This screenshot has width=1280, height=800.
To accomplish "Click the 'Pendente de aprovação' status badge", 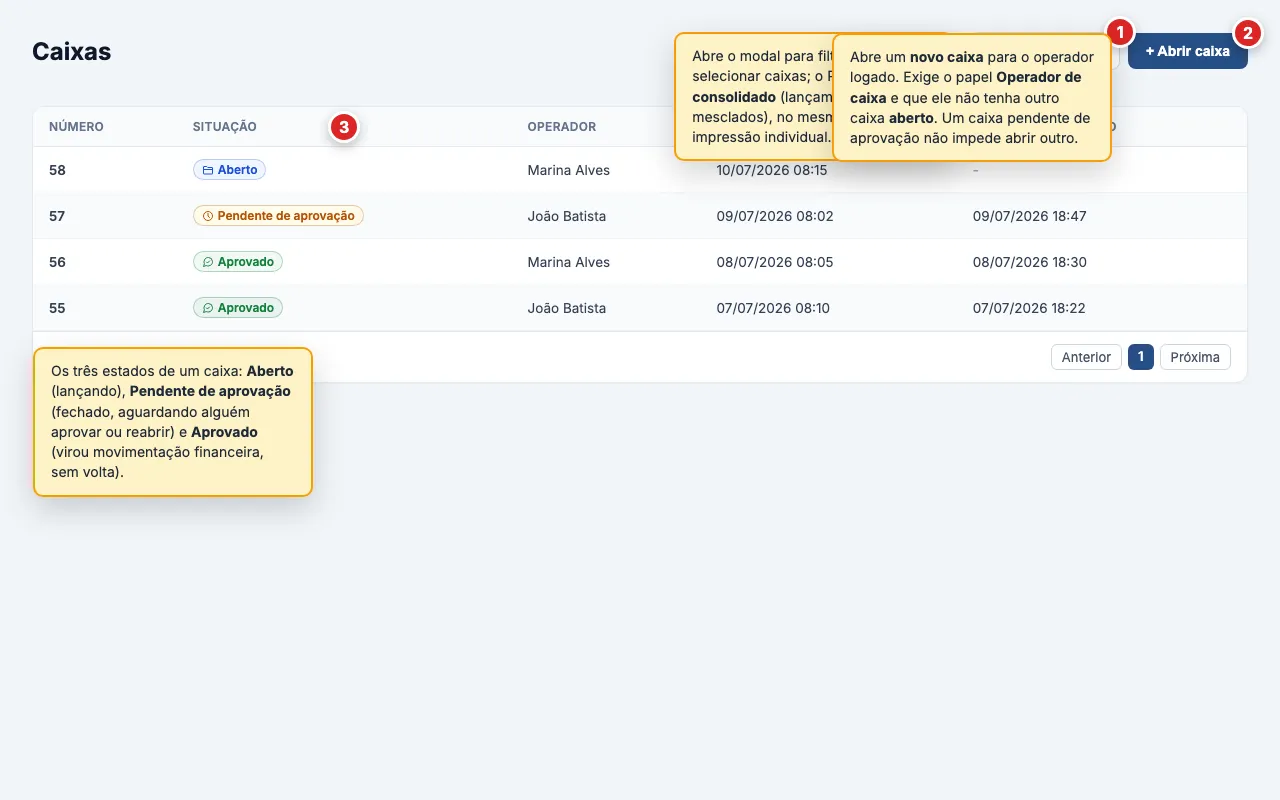I will coord(278,216).
